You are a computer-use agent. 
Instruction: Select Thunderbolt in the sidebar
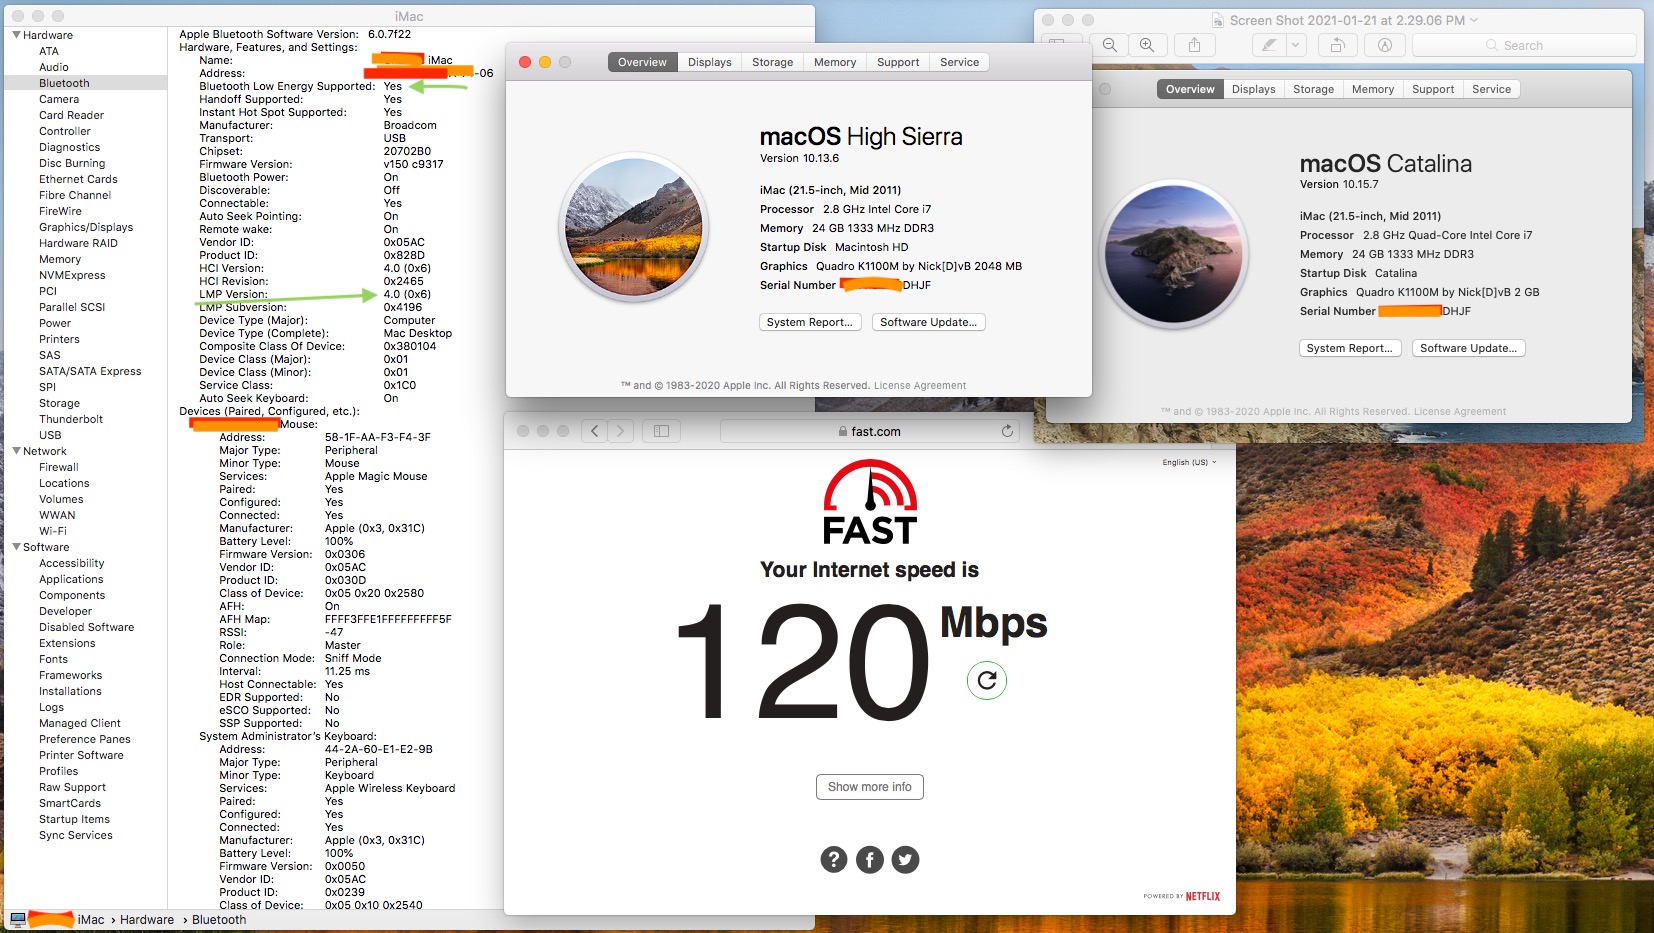click(x=71, y=419)
